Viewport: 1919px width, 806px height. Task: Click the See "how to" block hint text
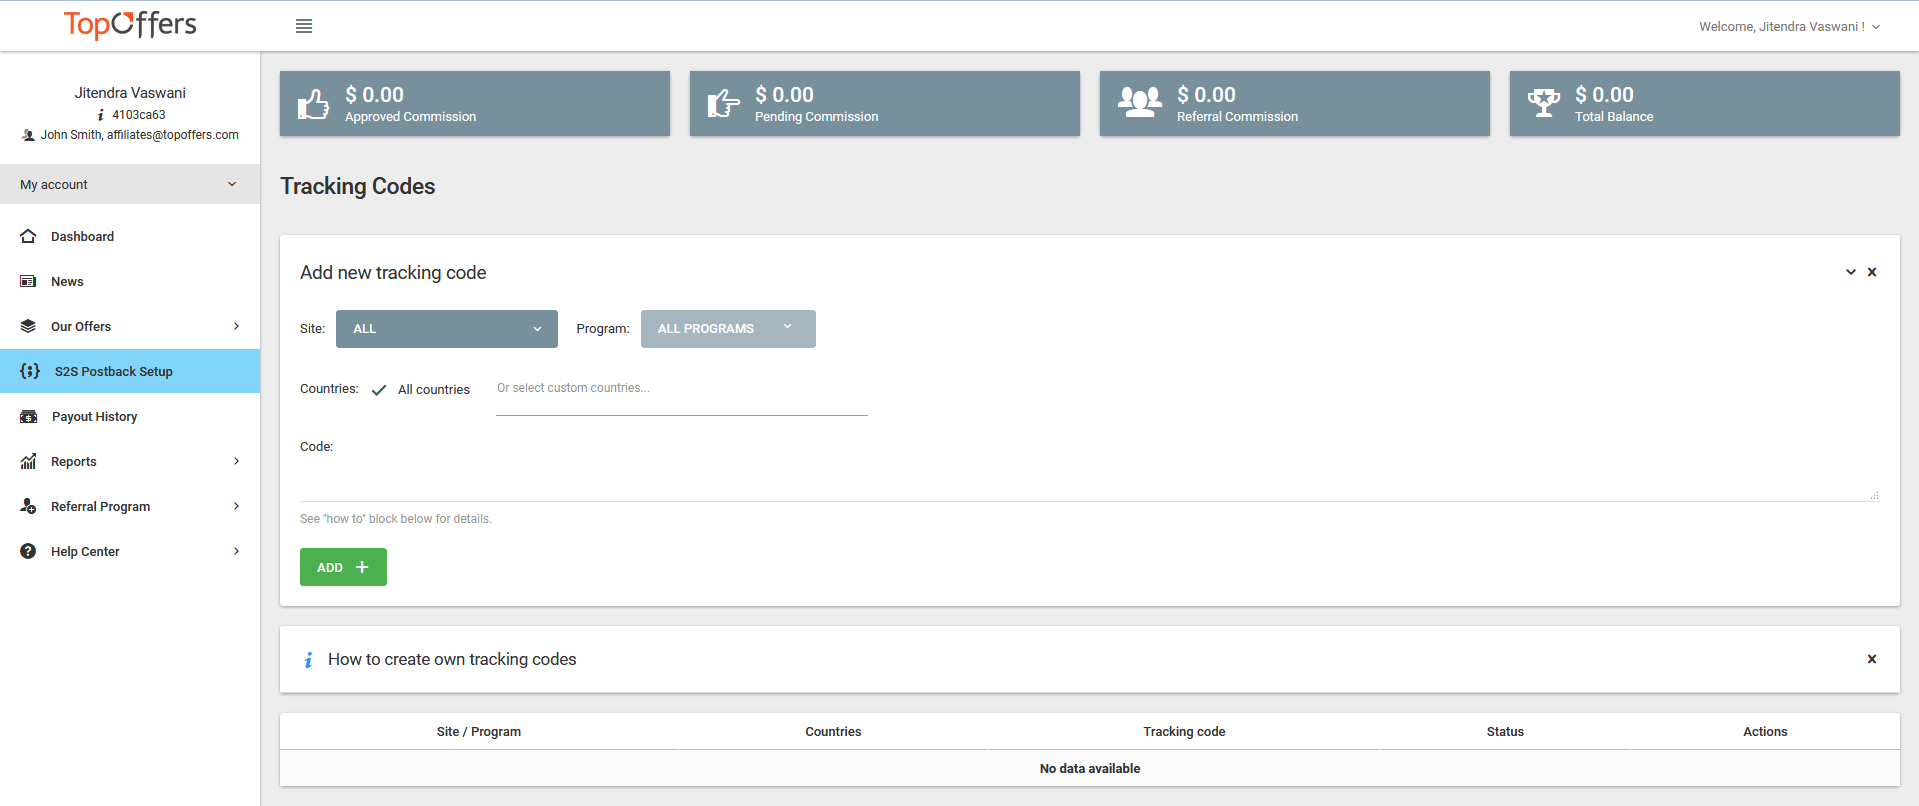396,519
